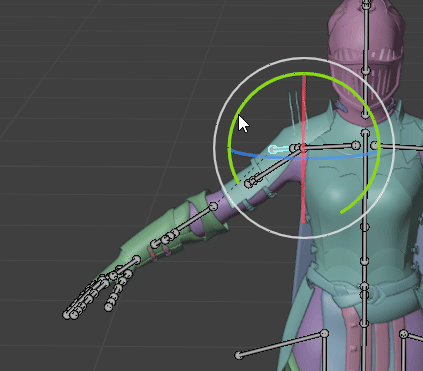Select the thigh bone extending lower left
The image size is (423, 371).
click(281, 344)
